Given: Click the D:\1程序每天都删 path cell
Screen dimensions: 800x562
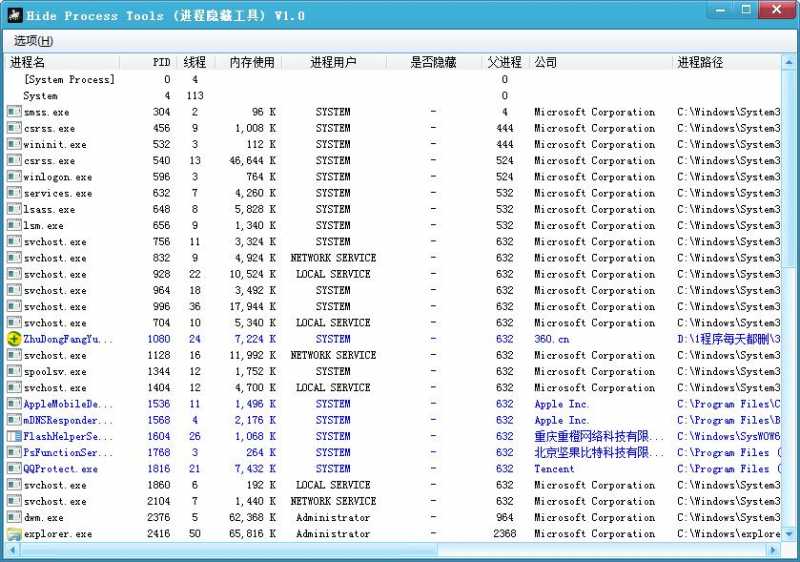Looking at the screenshot, I should tap(729, 339).
